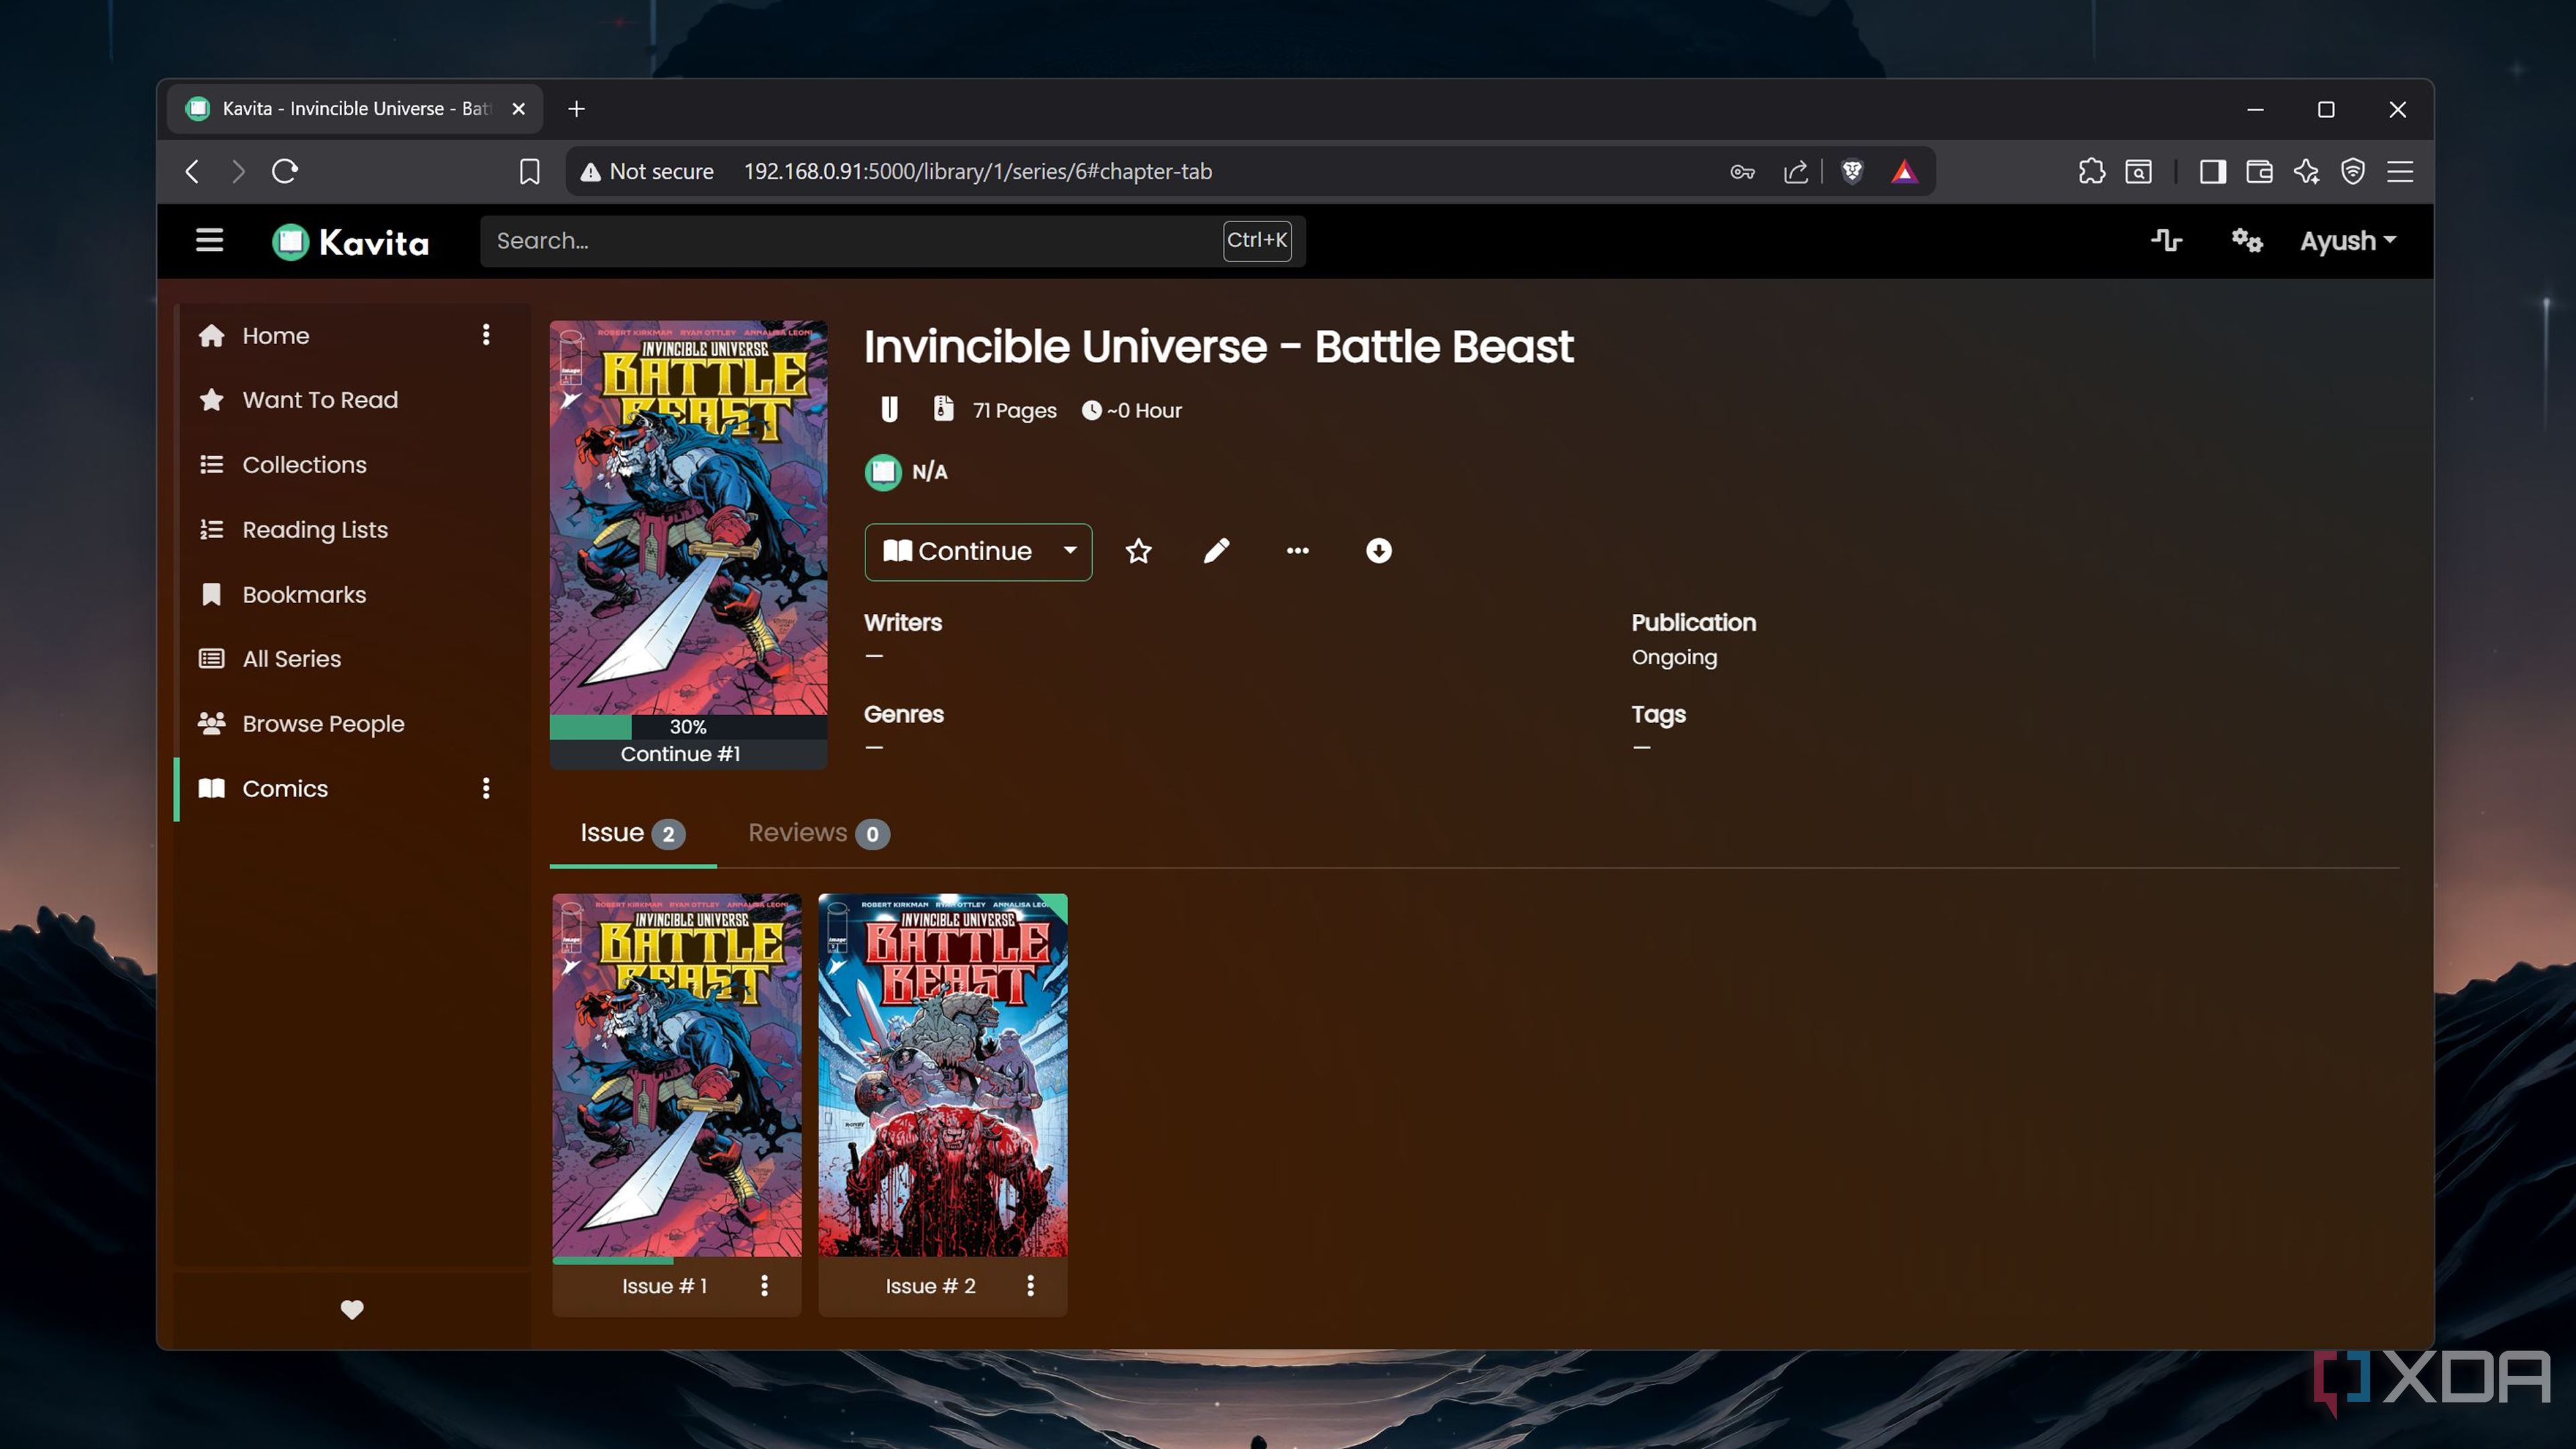Click the browser address bar URL
Image resolution: width=2576 pixels, height=1449 pixels.
pyautogui.click(x=977, y=171)
